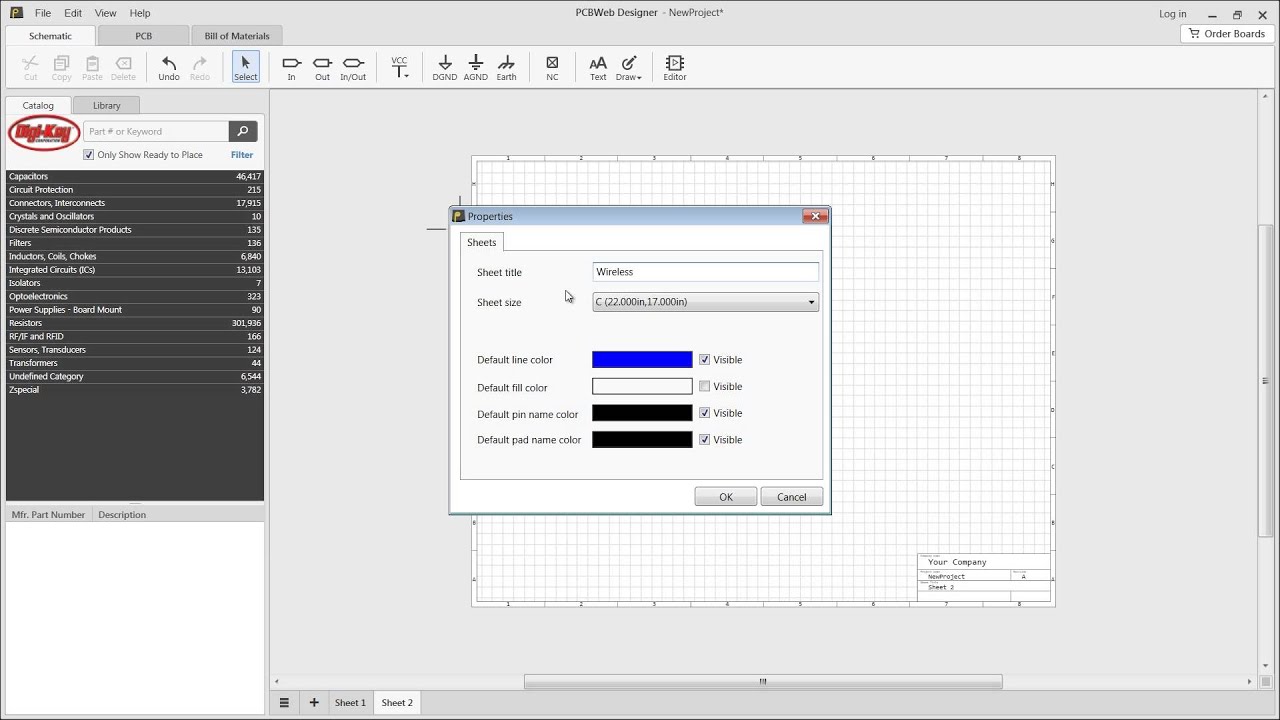
Task: Toggle Visible for Default line color
Action: pyautogui.click(x=705, y=360)
